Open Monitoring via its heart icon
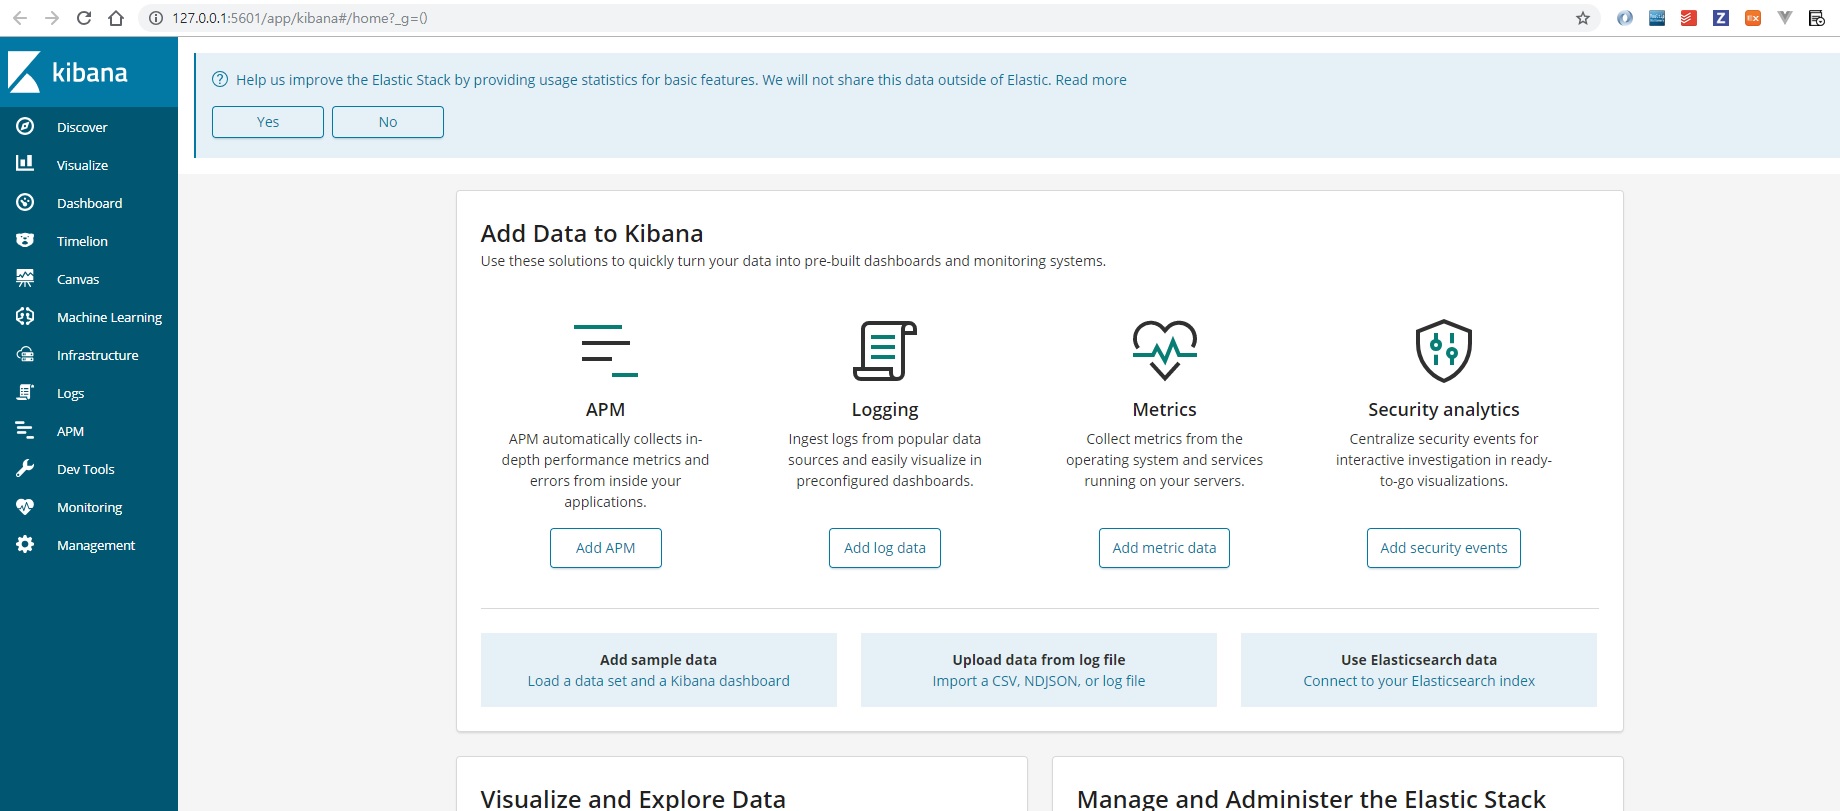This screenshot has width=1840, height=811. coord(25,506)
